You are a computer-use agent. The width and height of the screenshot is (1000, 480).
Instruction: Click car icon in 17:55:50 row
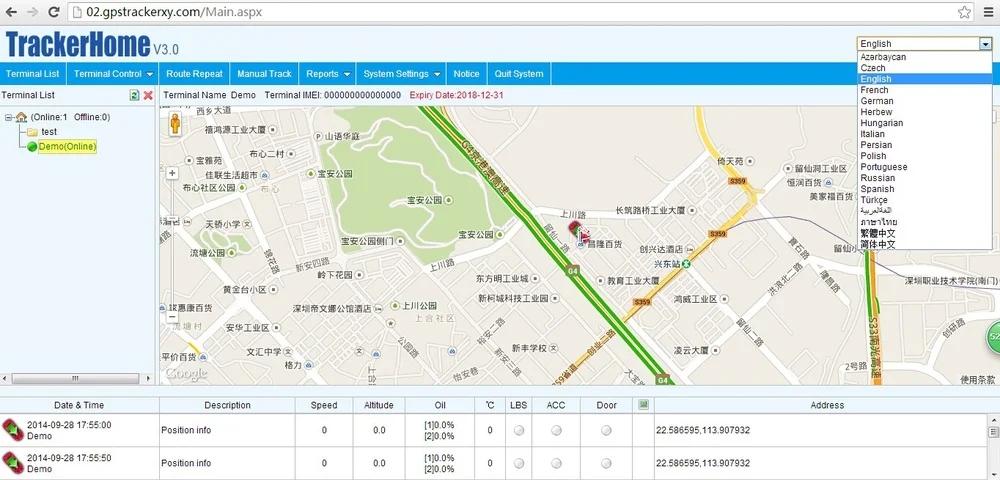tap(13, 463)
